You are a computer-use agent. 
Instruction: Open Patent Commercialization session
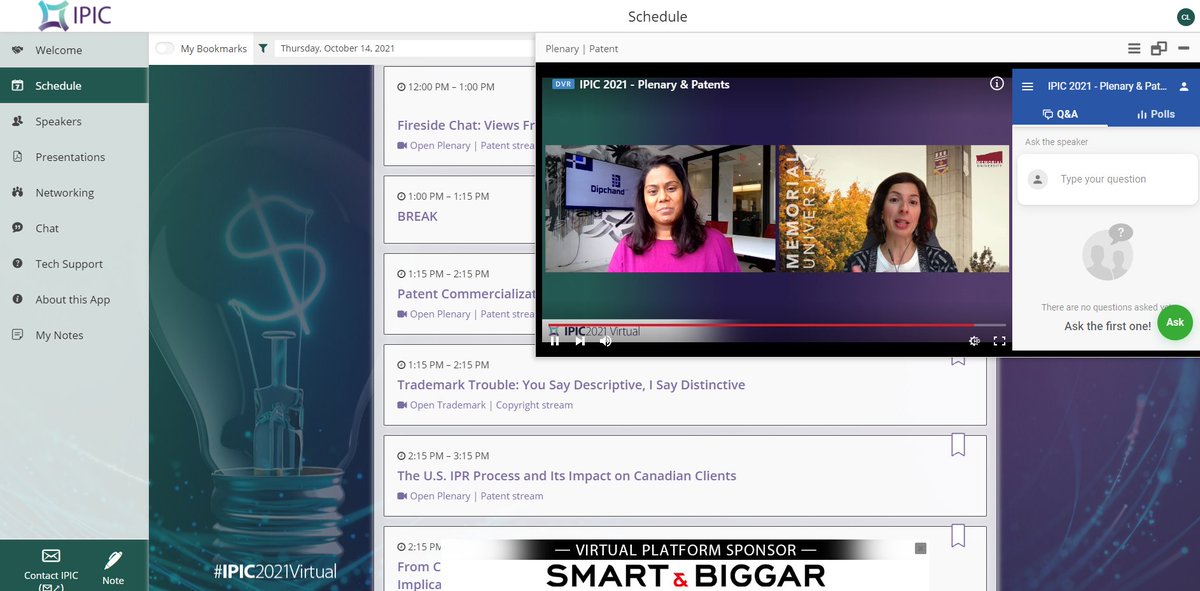(466, 294)
